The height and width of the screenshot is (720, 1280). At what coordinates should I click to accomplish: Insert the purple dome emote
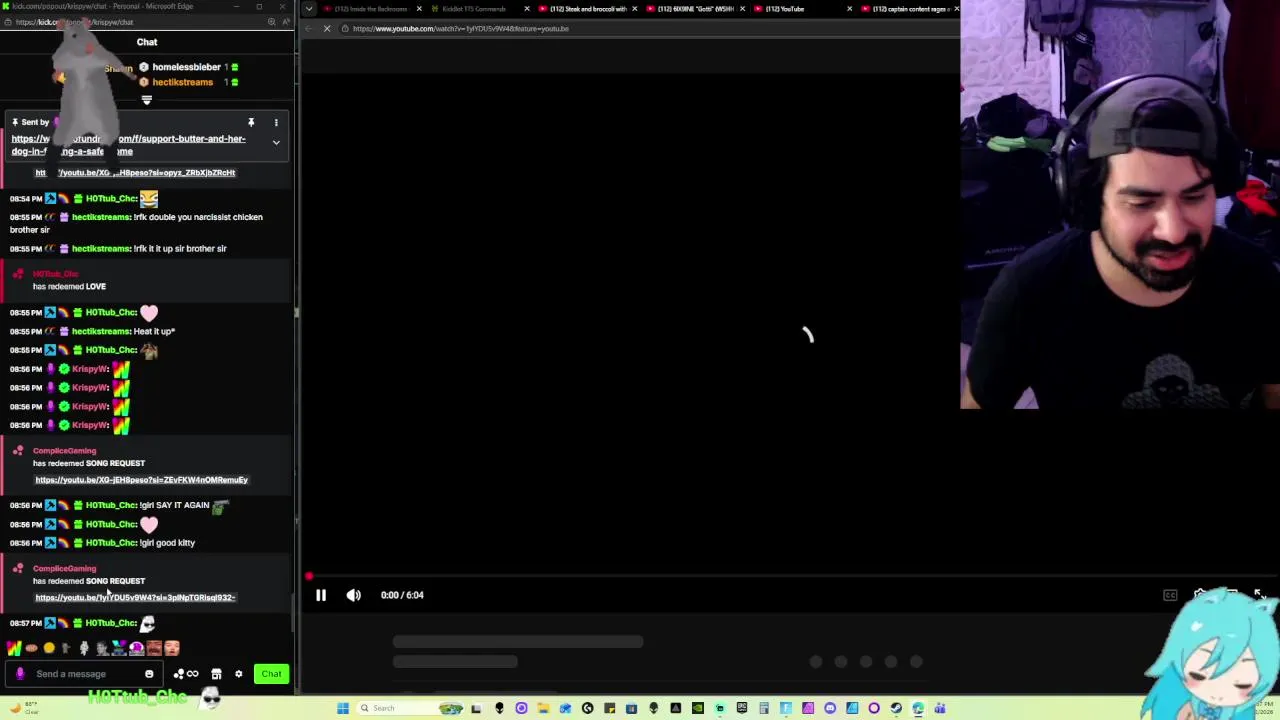(x=136, y=648)
